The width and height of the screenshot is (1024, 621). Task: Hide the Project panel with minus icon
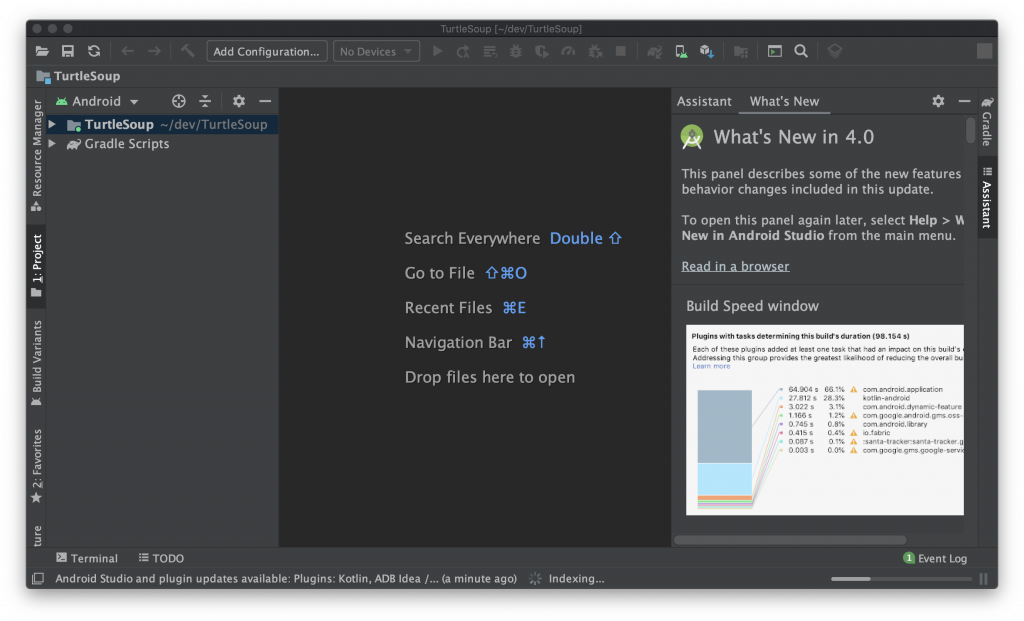point(265,101)
